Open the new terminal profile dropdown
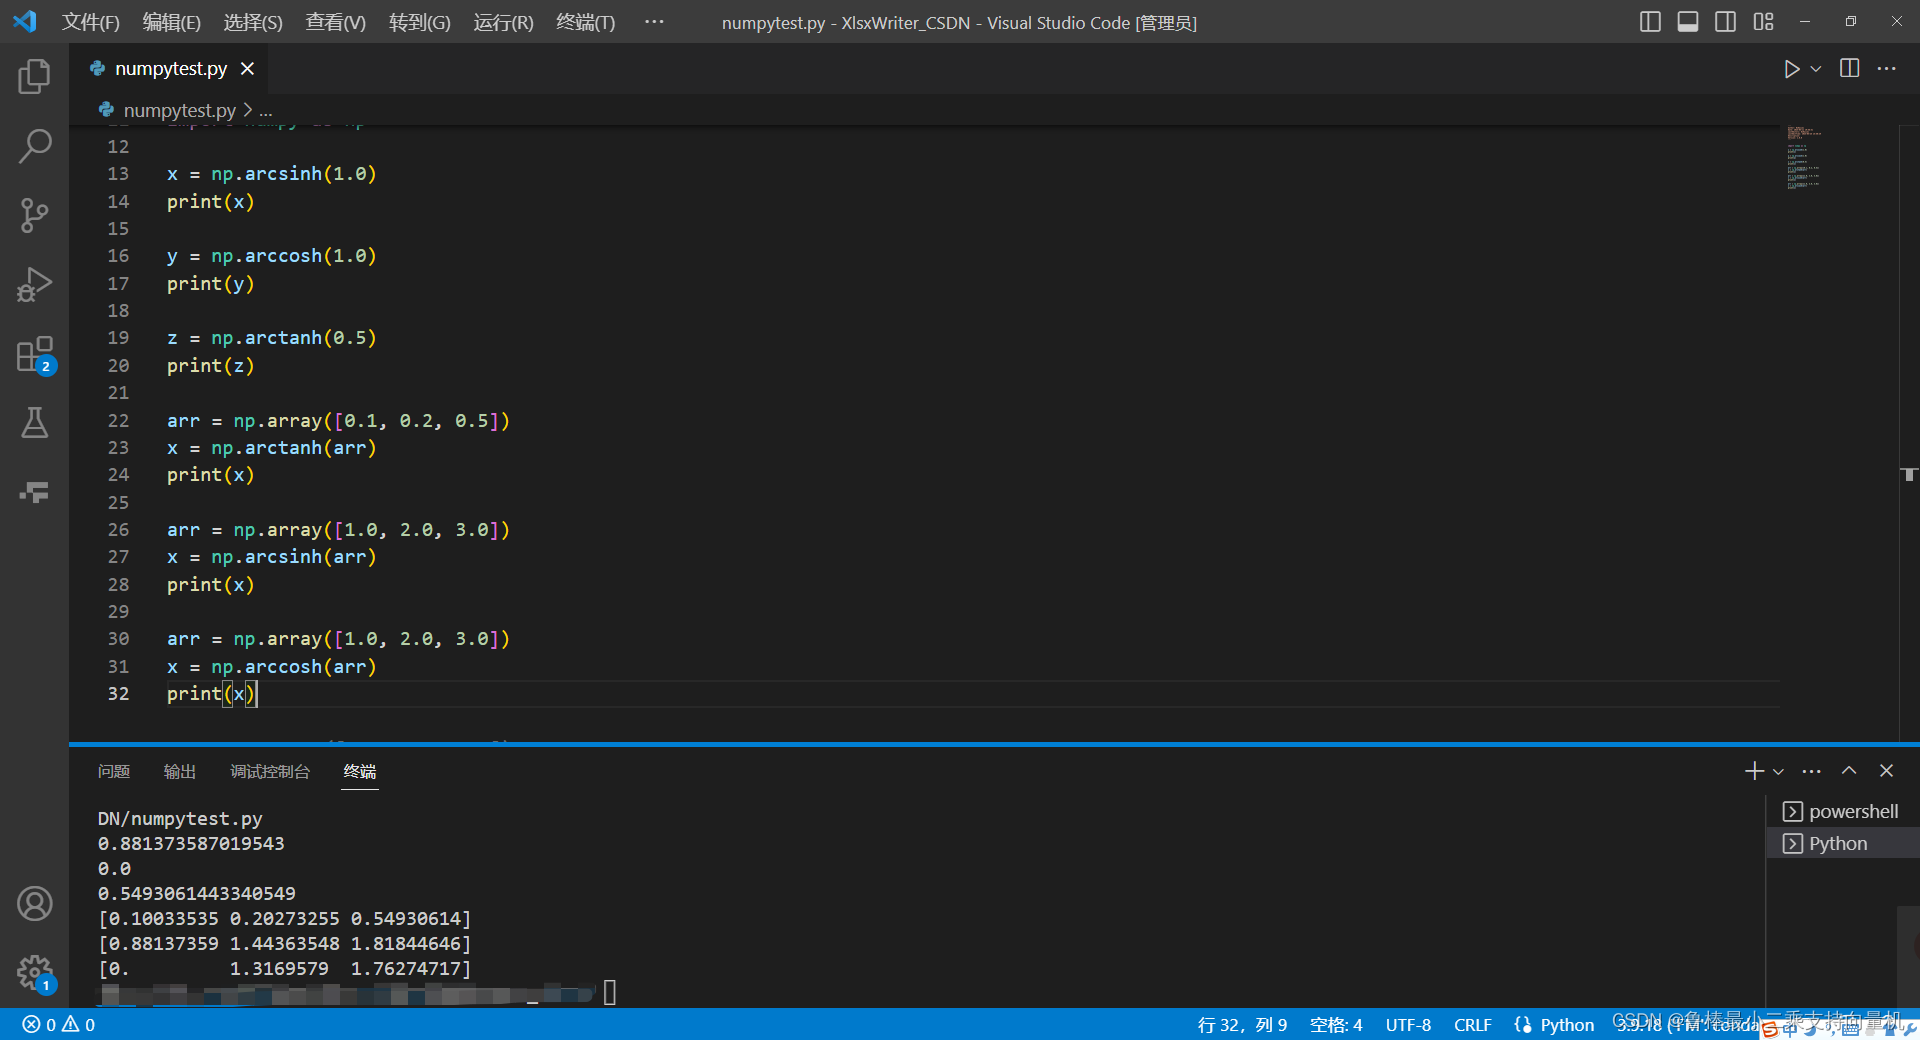The height and width of the screenshot is (1040, 1920). (1778, 771)
